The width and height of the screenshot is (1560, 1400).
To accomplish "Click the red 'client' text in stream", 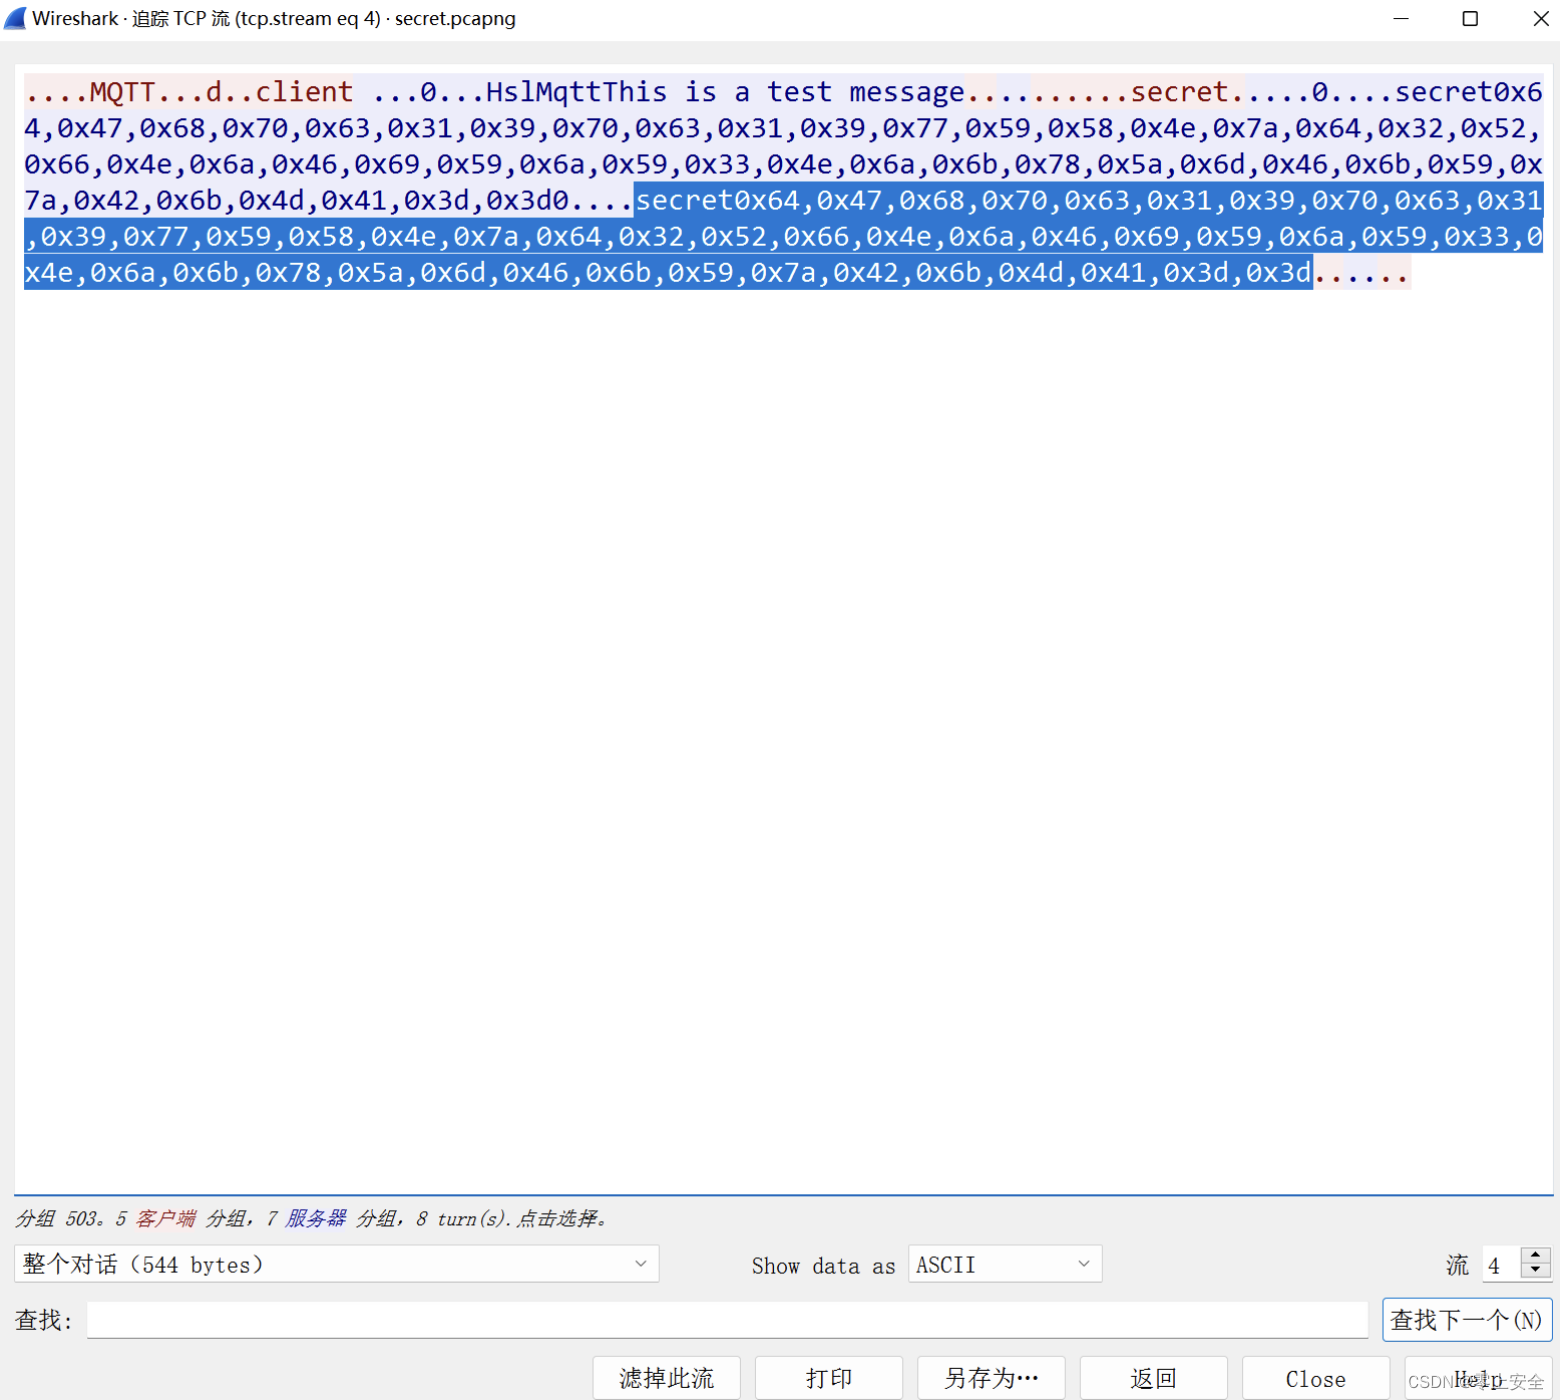I will tap(304, 92).
